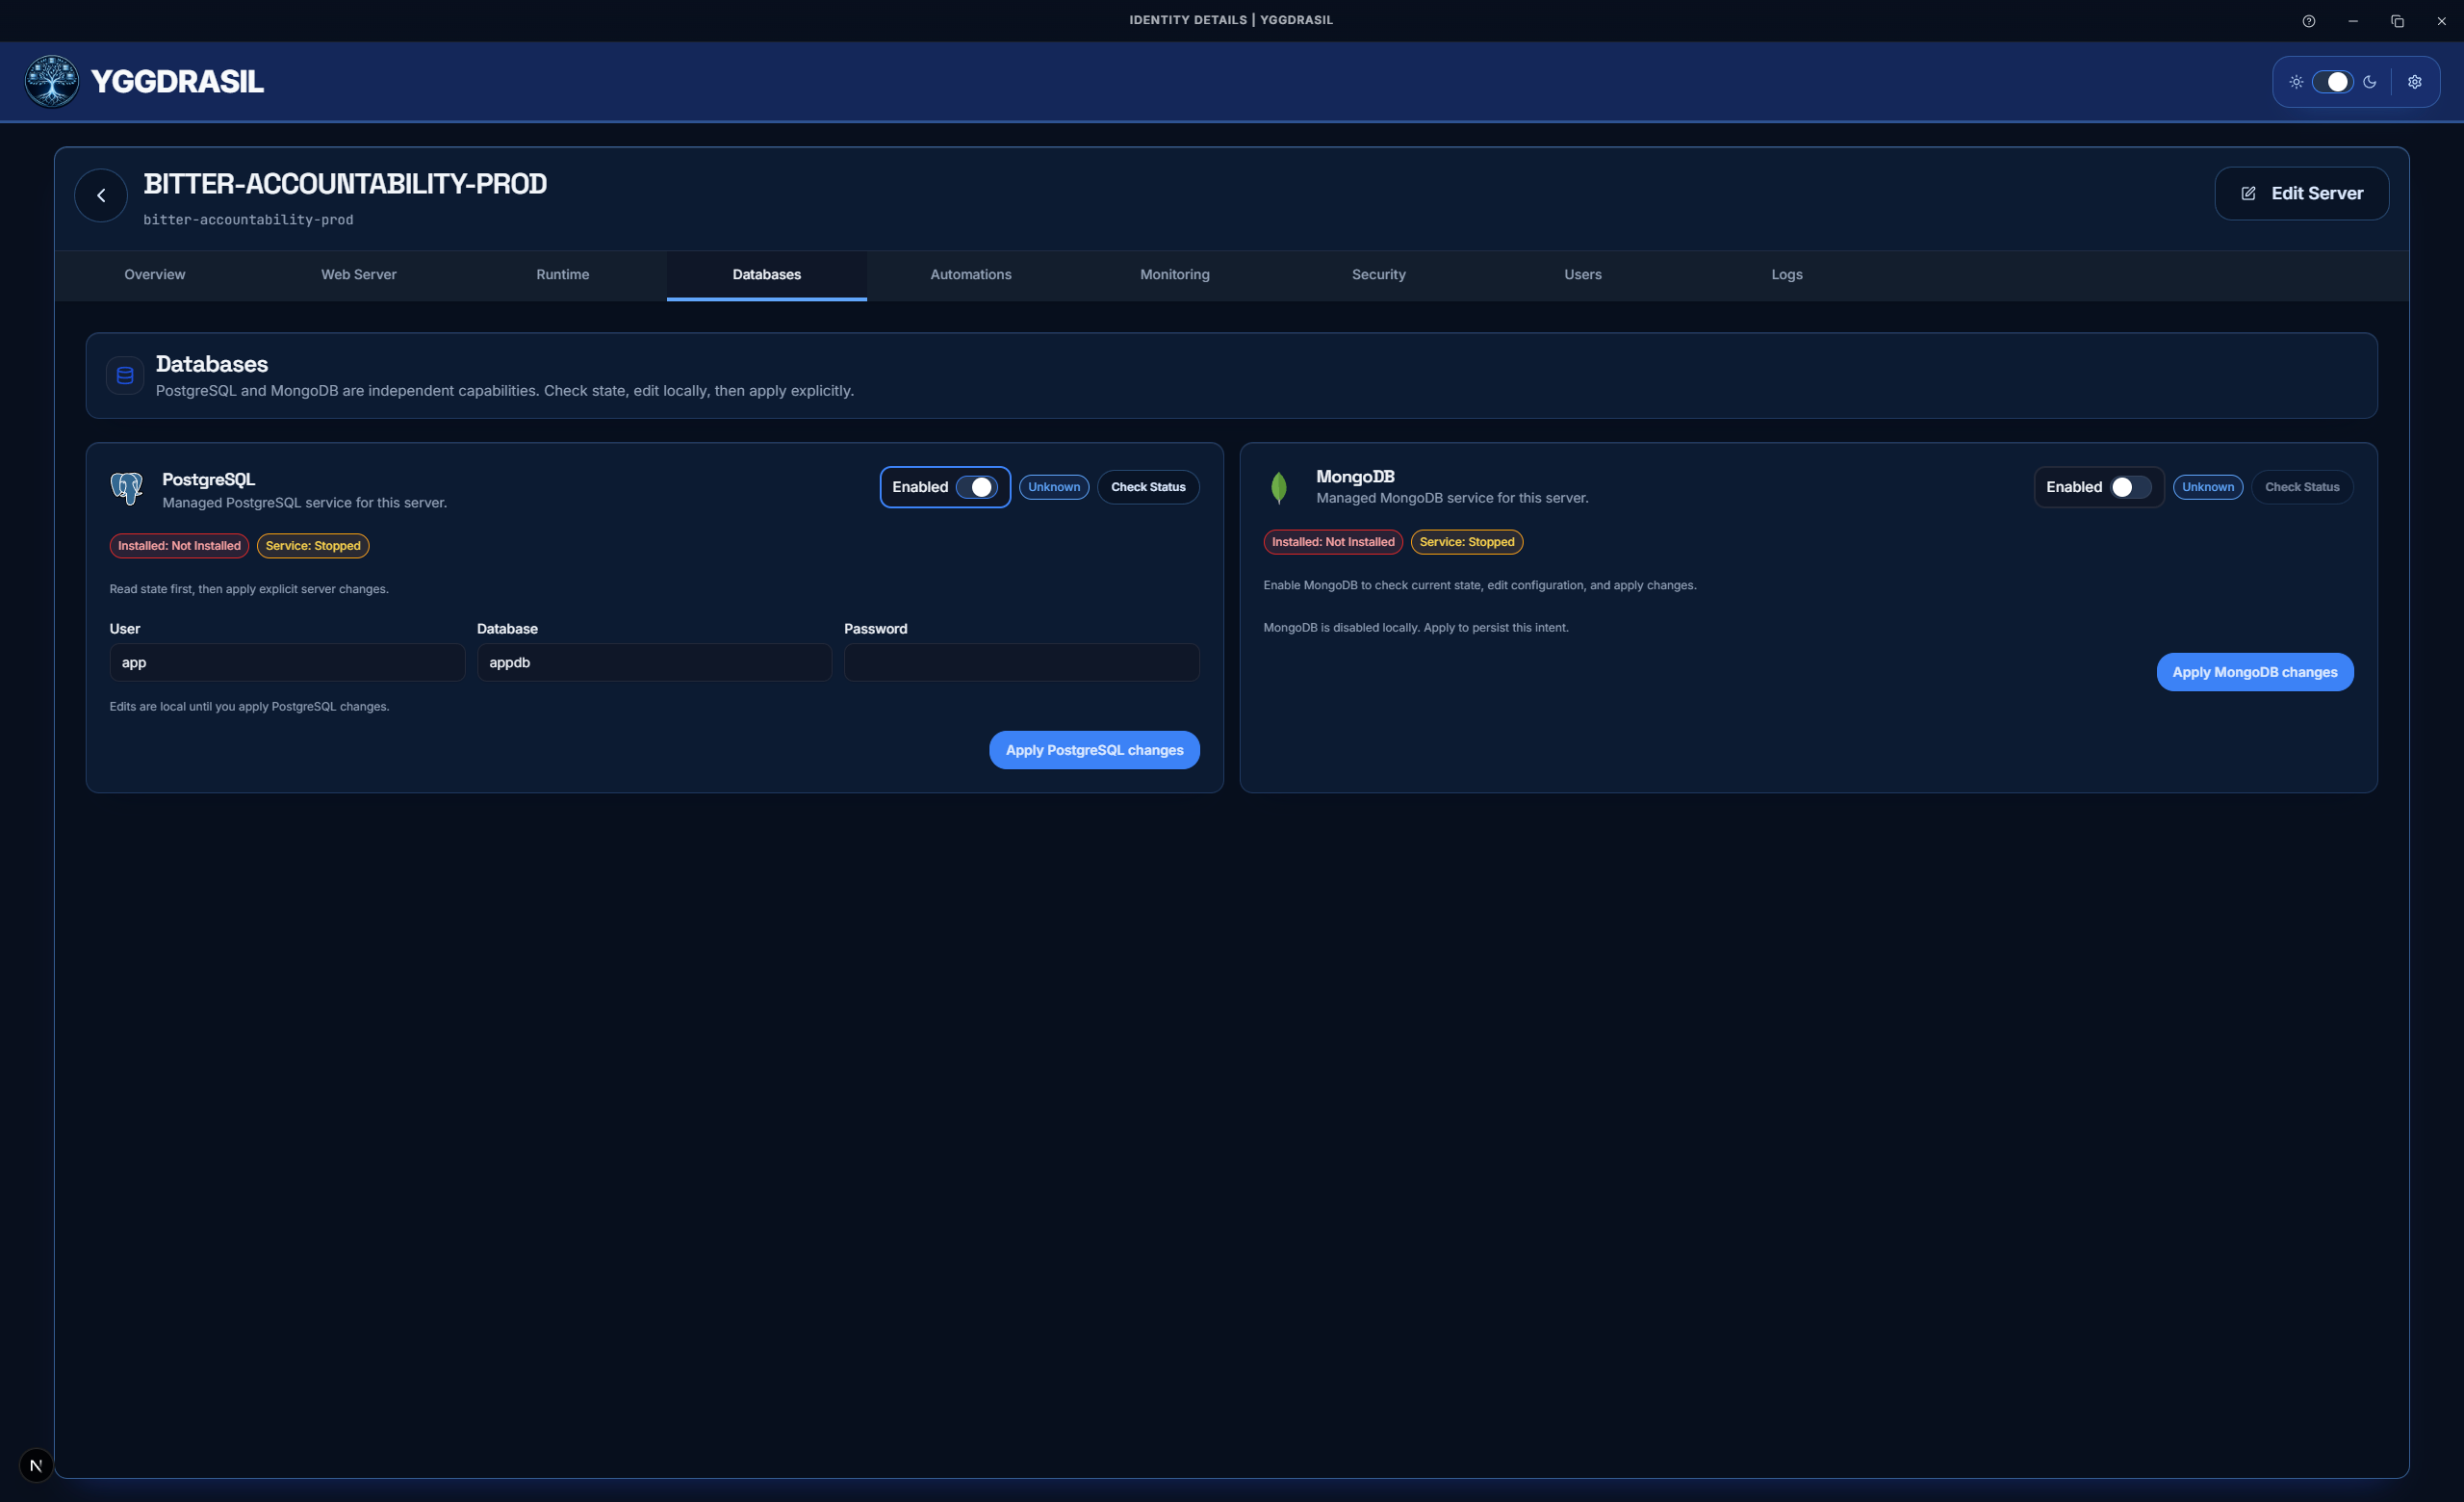
Task: Switch to the Logs tab
Action: coord(1786,274)
